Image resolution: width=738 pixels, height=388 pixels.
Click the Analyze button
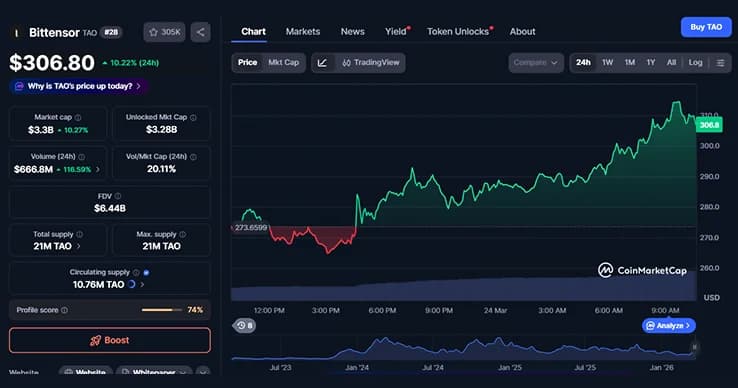coord(669,325)
